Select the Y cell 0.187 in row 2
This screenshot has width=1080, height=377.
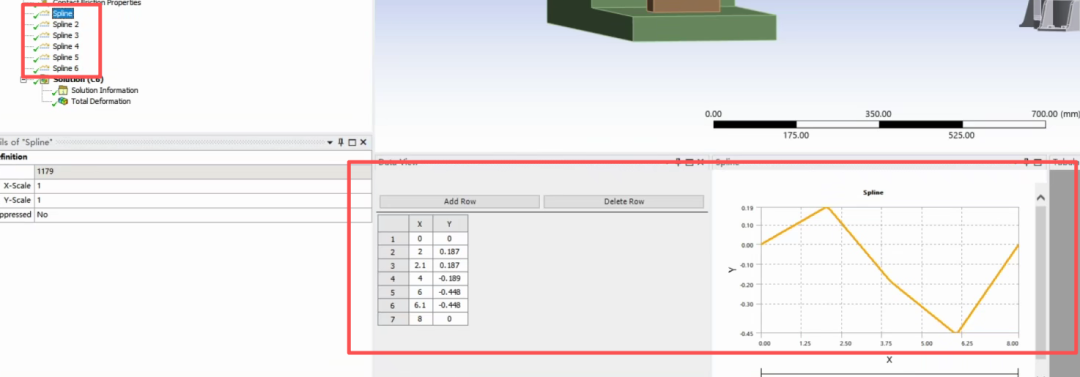click(x=450, y=252)
